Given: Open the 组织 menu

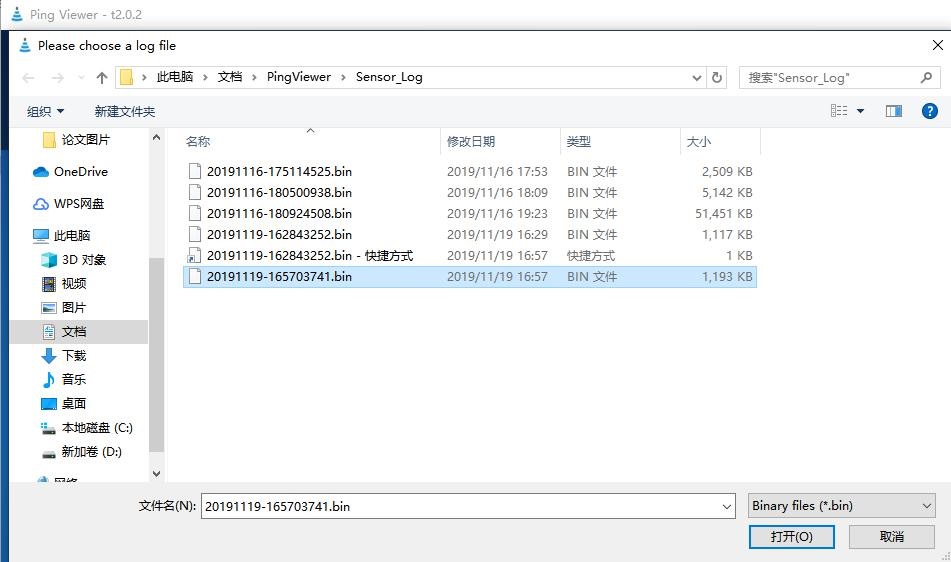Looking at the screenshot, I should [45, 111].
